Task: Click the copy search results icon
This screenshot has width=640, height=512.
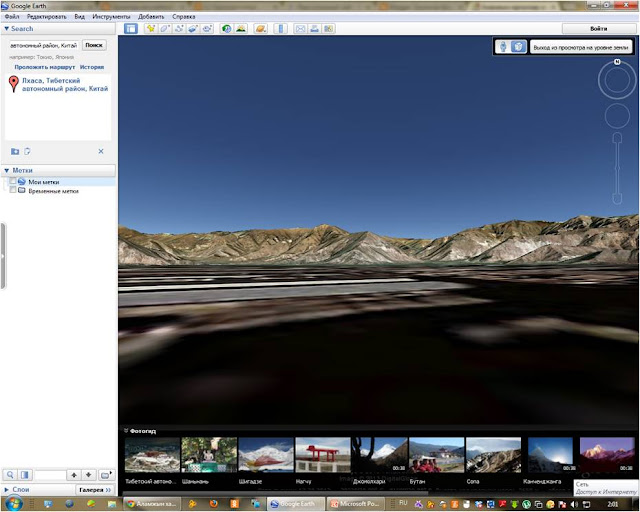Action: click(x=27, y=151)
